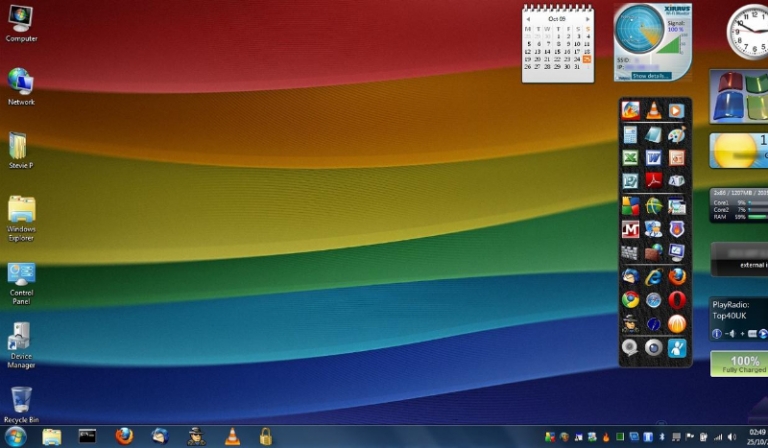Open Adobe Reader in the launcher panel

tap(654, 181)
